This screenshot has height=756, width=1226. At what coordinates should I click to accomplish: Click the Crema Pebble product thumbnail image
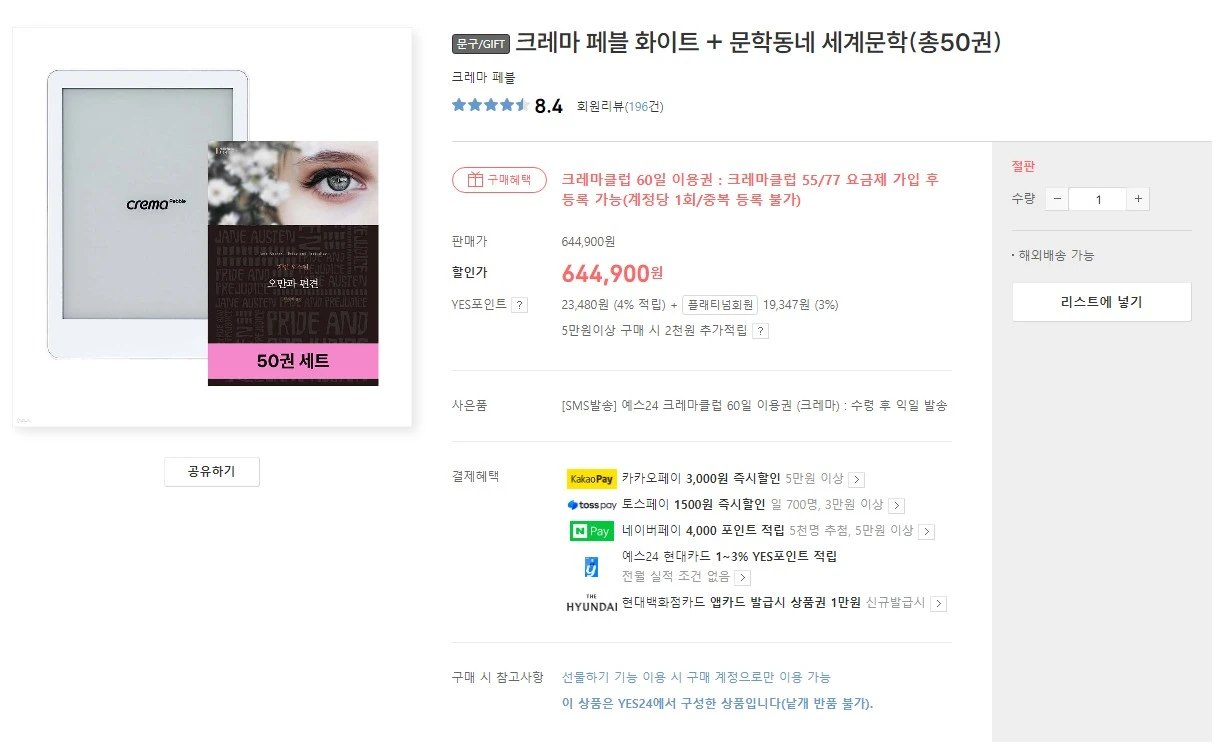212,228
